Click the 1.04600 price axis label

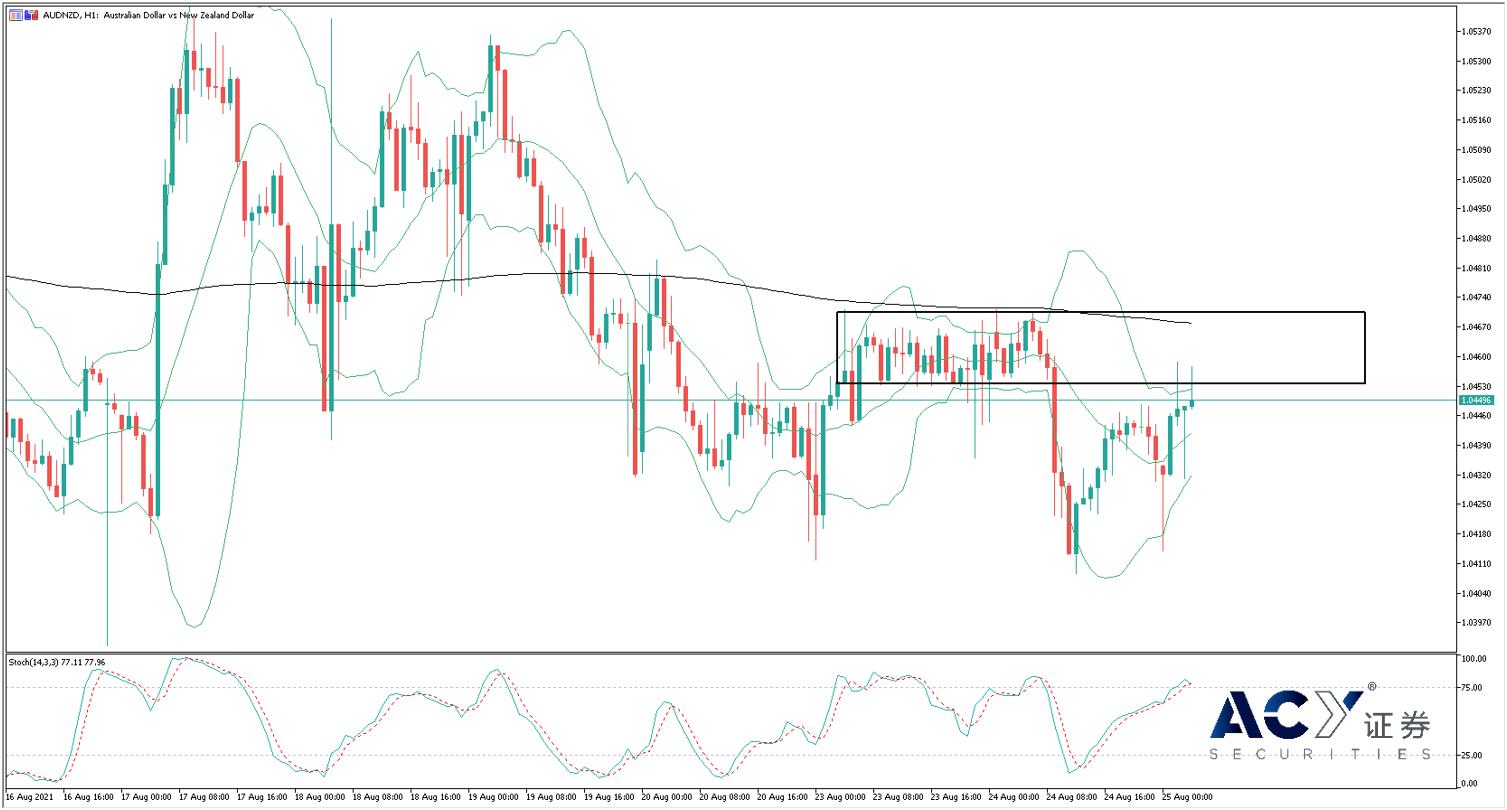tap(1477, 357)
